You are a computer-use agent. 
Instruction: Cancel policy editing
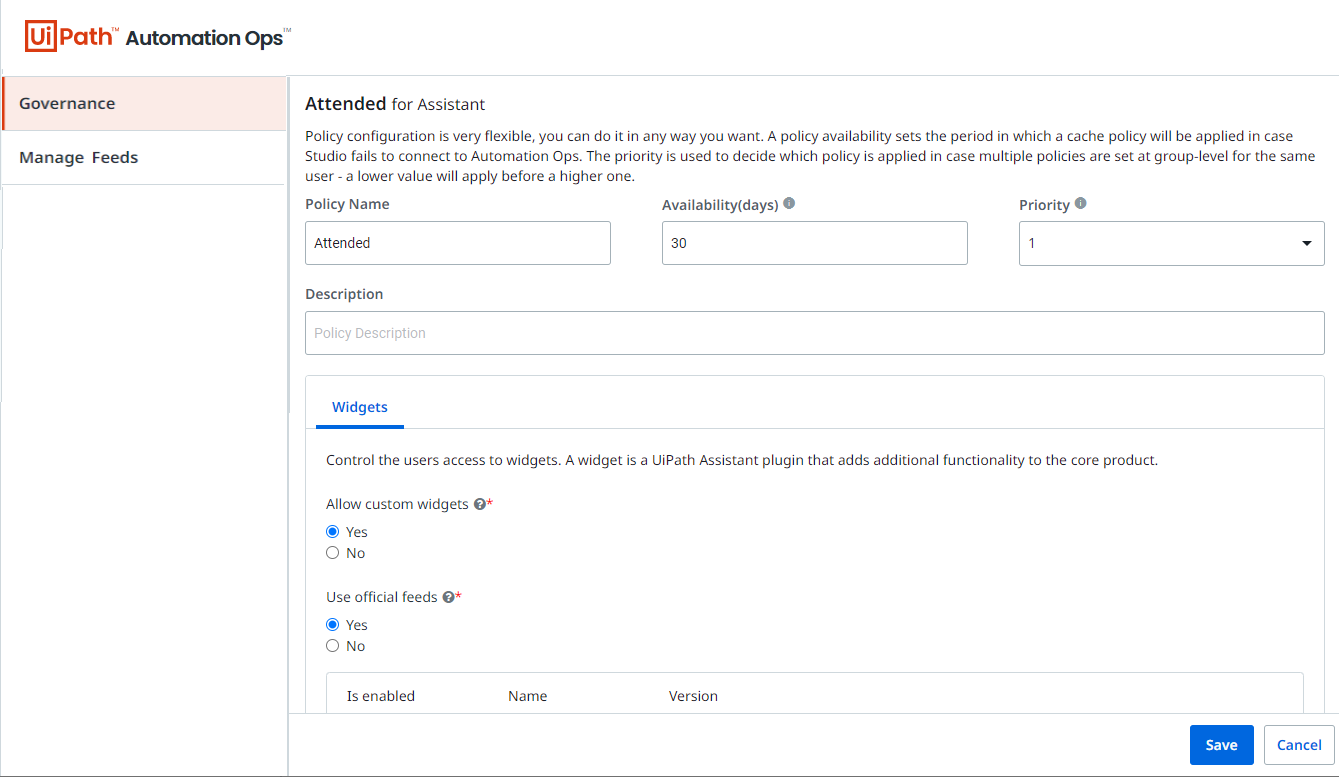1299,745
